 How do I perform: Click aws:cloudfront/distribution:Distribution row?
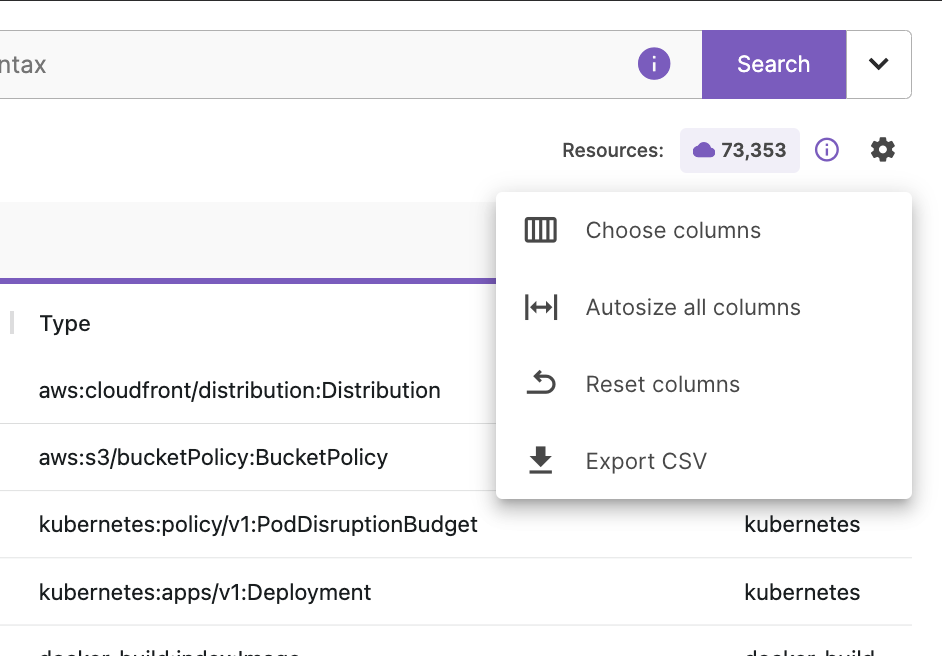240,390
